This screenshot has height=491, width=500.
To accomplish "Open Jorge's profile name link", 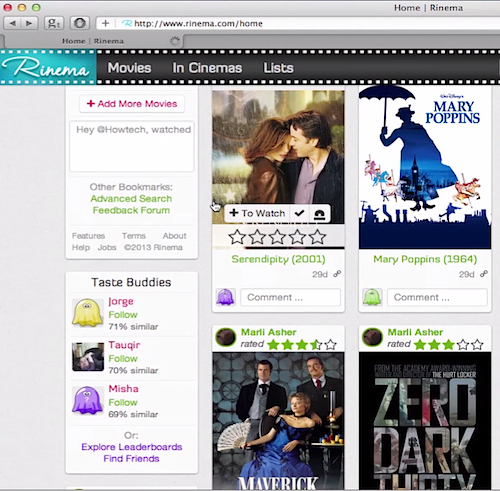I will (121, 301).
